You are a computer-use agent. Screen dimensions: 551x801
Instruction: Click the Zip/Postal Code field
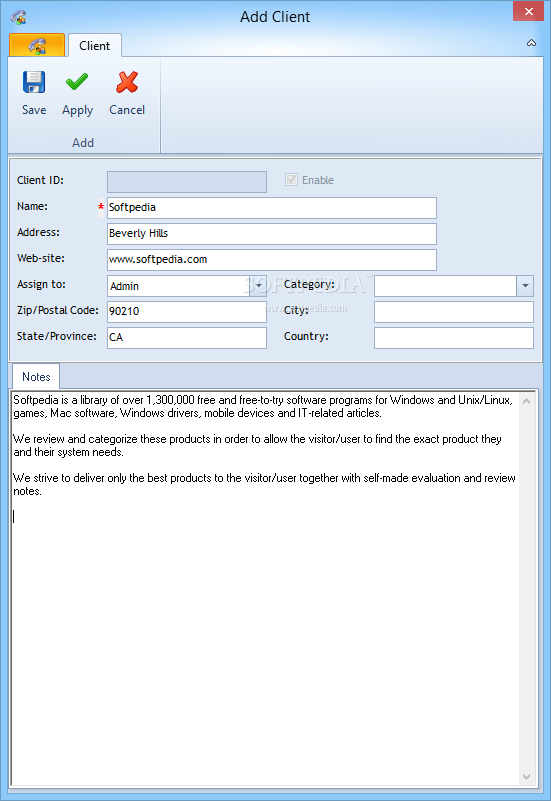(x=187, y=312)
